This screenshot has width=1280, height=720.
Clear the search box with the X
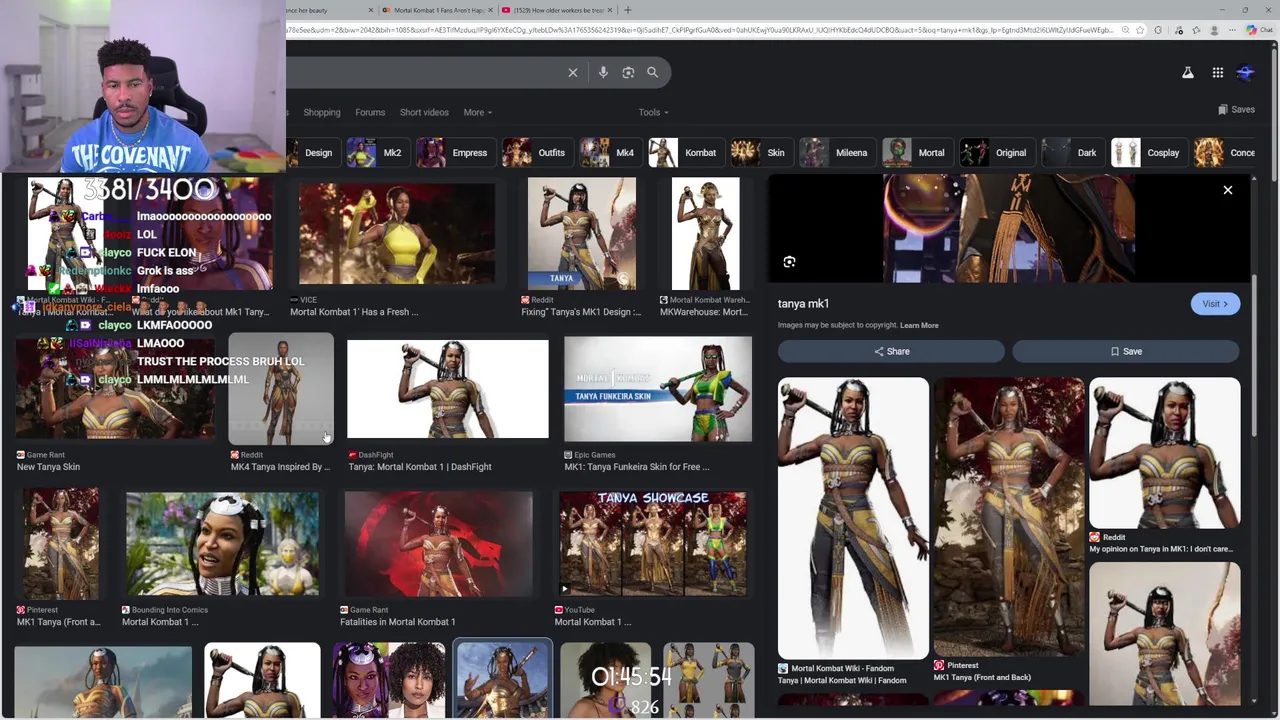coord(573,72)
